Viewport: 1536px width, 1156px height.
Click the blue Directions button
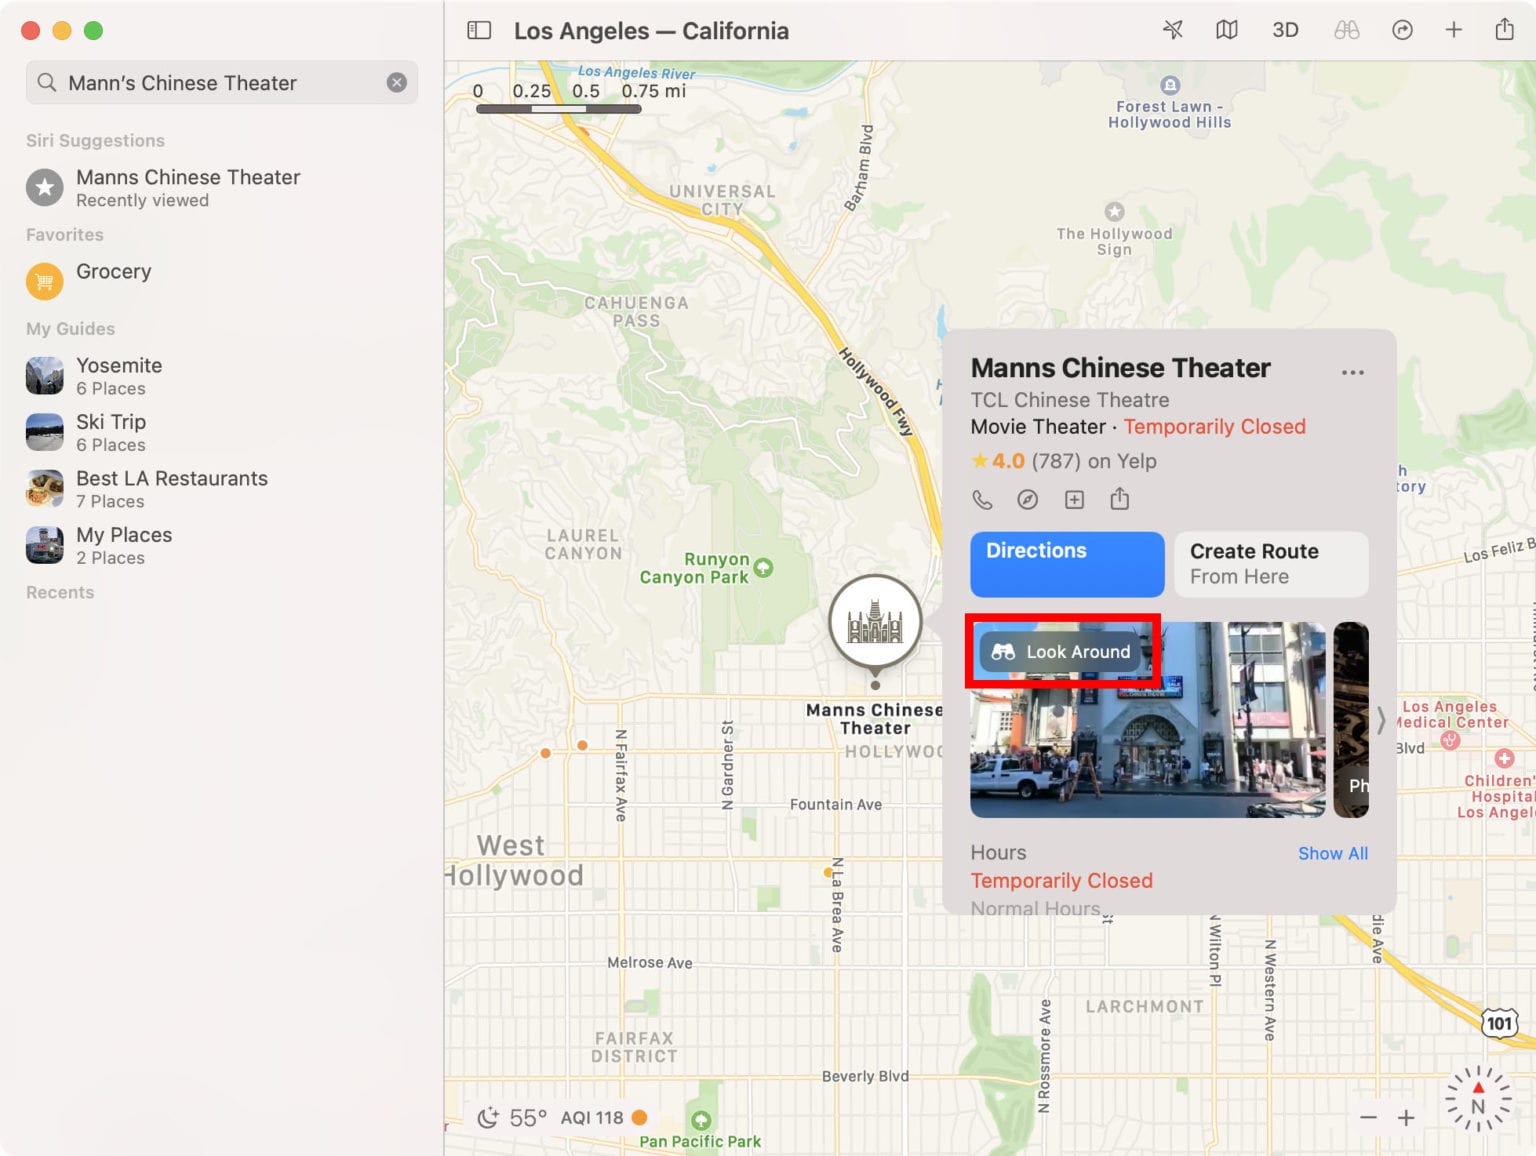1066,564
